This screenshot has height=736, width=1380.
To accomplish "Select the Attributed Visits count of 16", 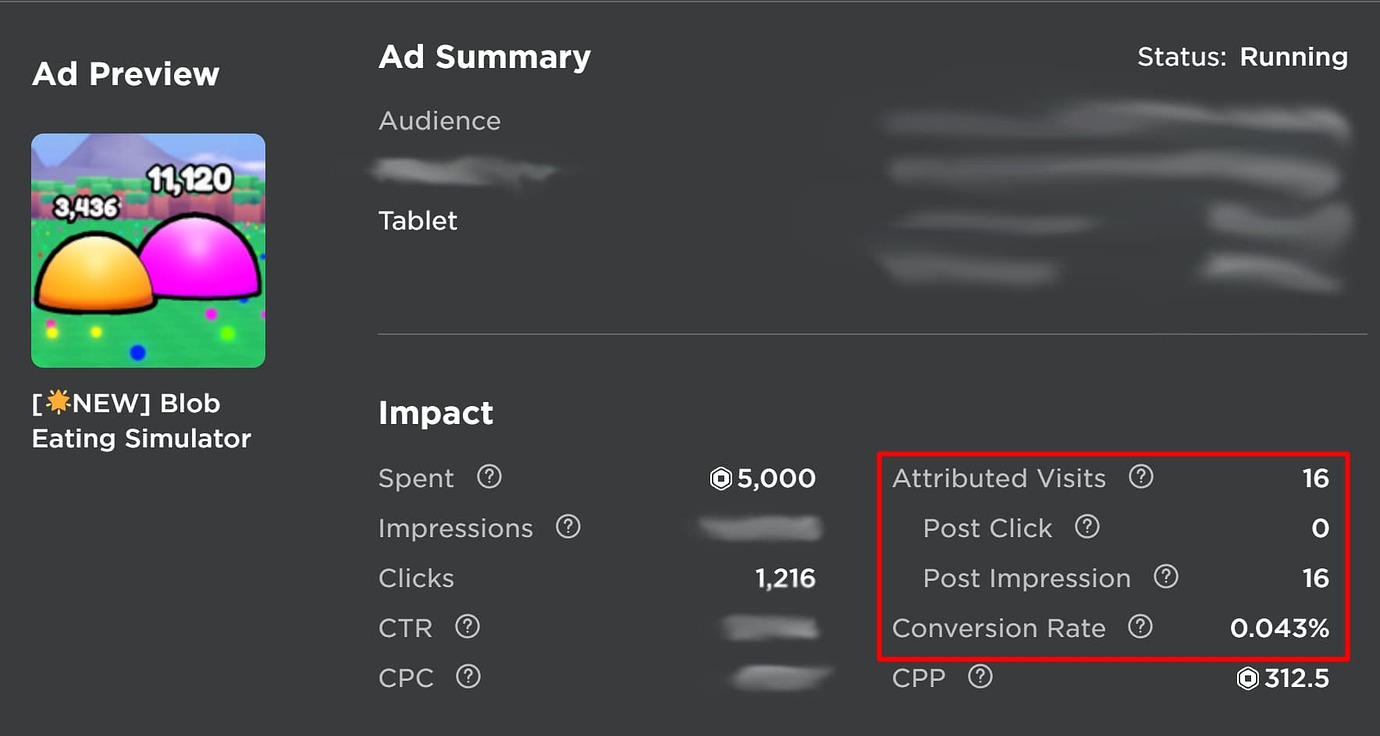I will 1315,478.
